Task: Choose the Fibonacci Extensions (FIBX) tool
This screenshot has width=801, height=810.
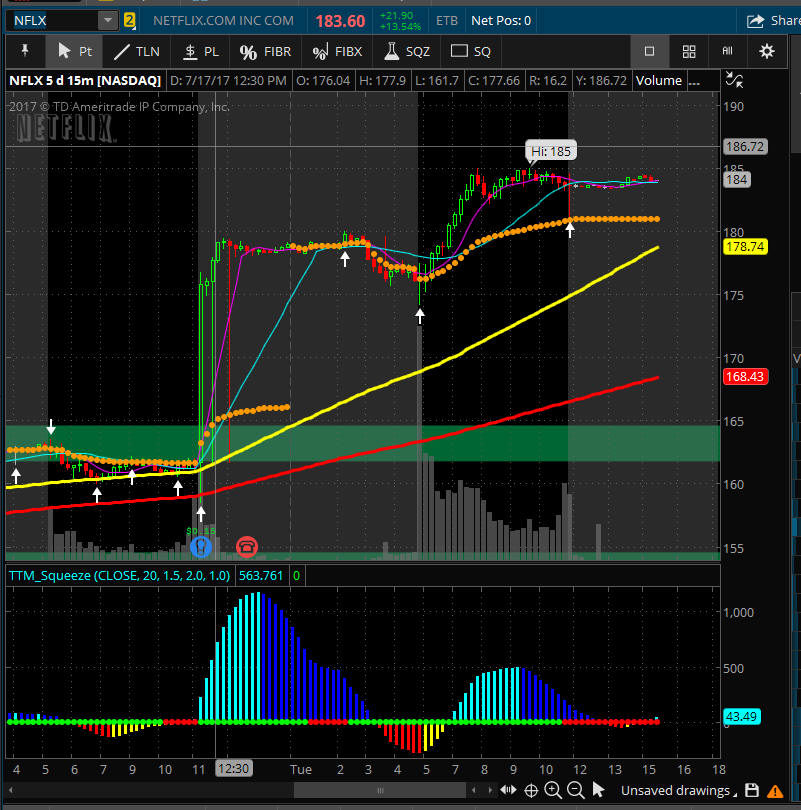Action: (337, 51)
